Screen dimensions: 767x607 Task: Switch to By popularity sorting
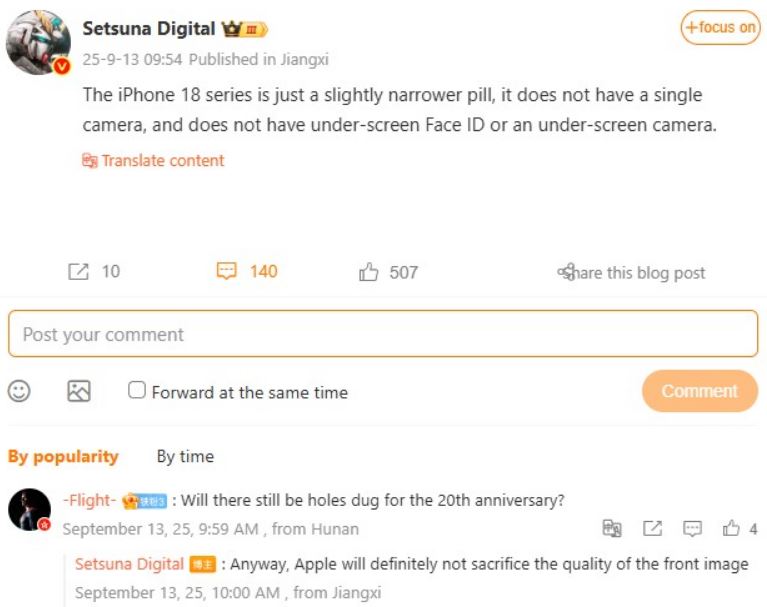click(63, 456)
